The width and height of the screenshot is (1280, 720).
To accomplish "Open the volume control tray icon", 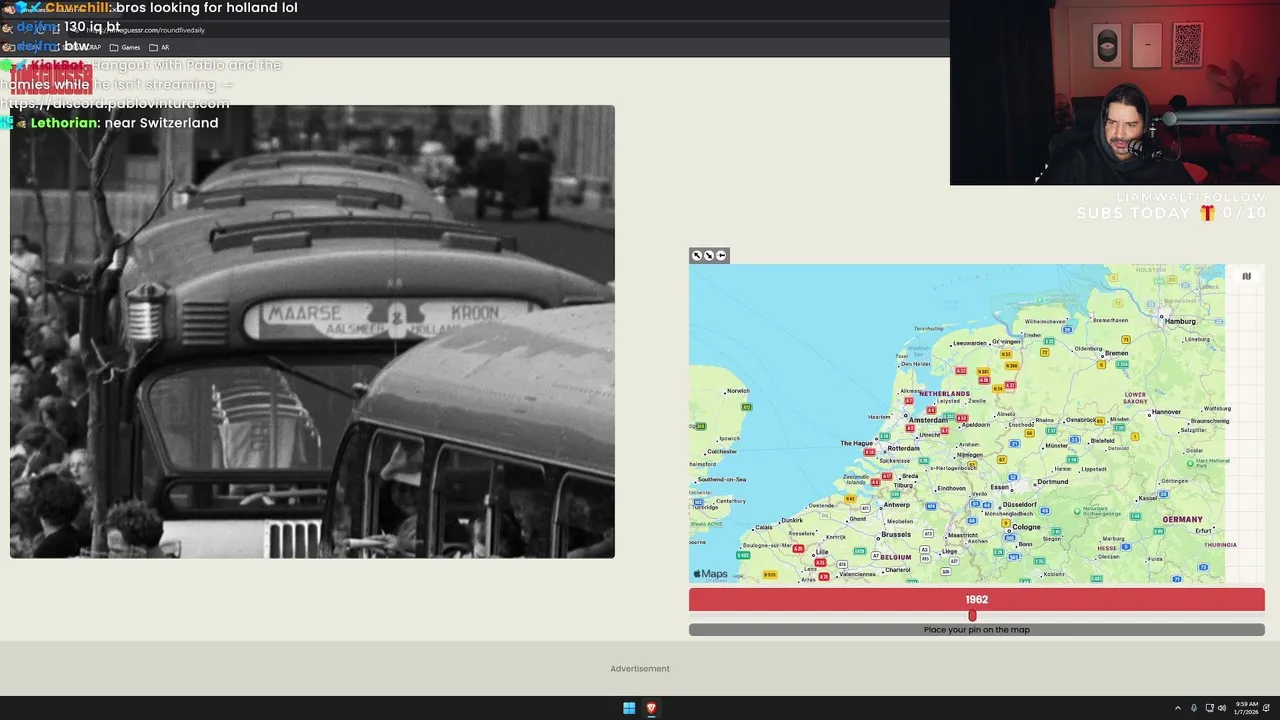I will 1222,709.
